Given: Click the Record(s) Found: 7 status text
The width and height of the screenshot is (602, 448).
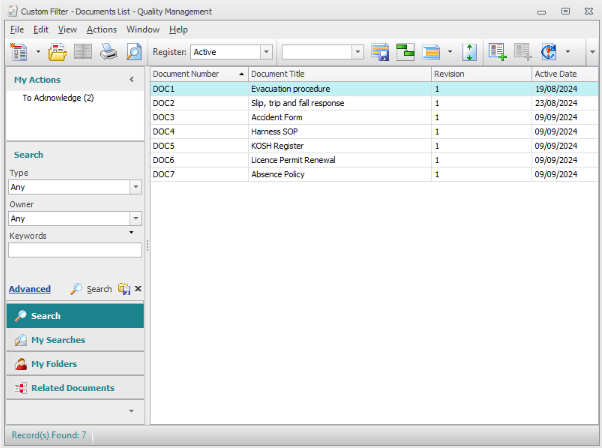Looking at the screenshot, I should (49, 435).
